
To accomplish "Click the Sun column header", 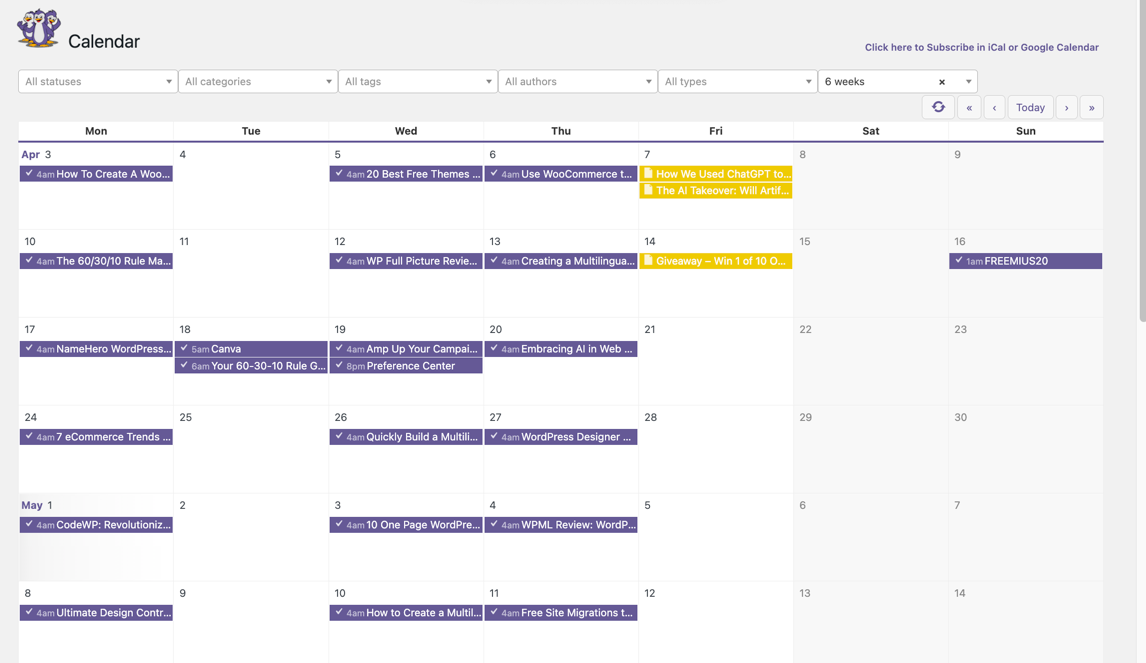I will click(x=1025, y=131).
